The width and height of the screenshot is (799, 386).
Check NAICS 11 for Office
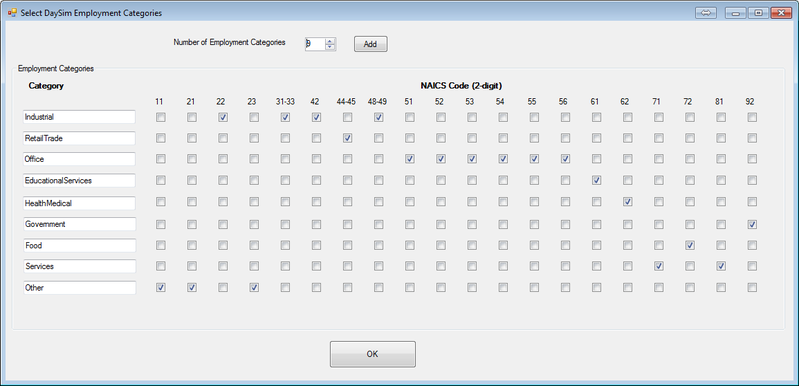point(161,159)
